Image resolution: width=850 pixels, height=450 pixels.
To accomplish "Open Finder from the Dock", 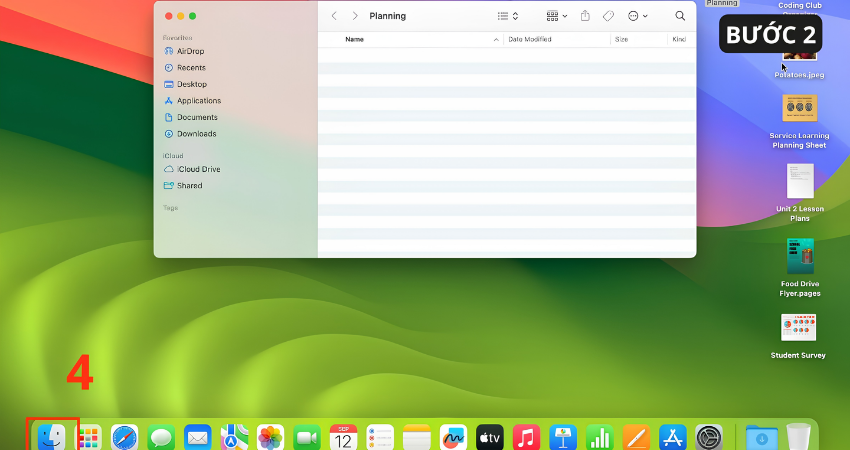I will coord(52,437).
